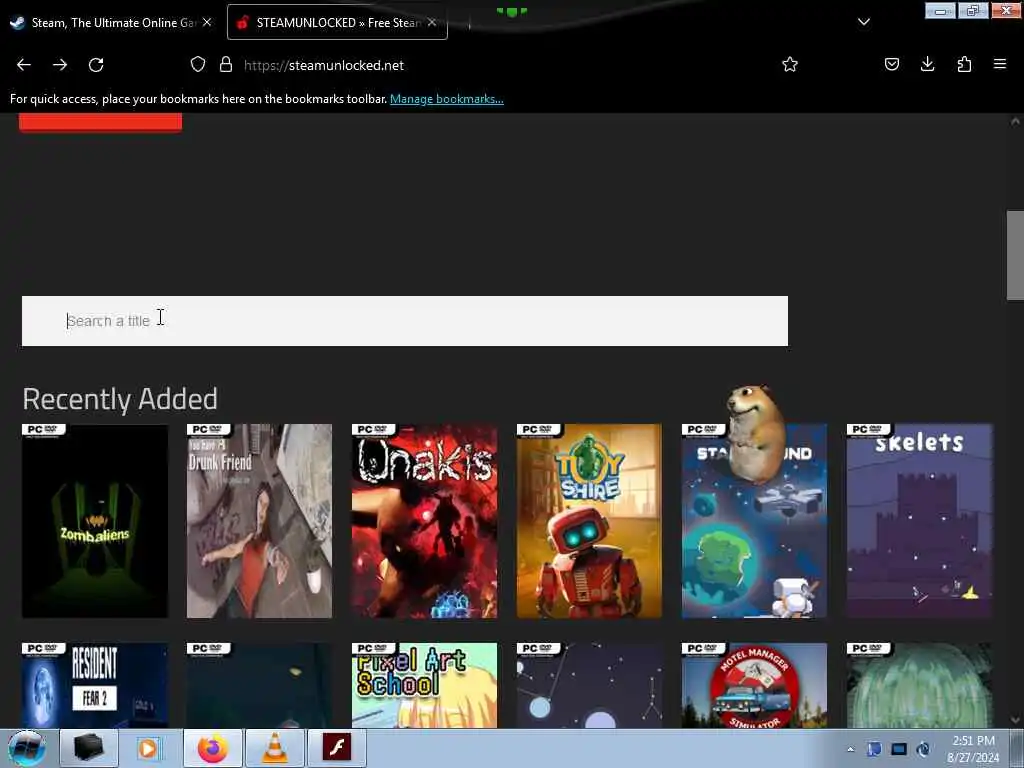Open the Unakis game cover
1024x768 pixels.
424,520
